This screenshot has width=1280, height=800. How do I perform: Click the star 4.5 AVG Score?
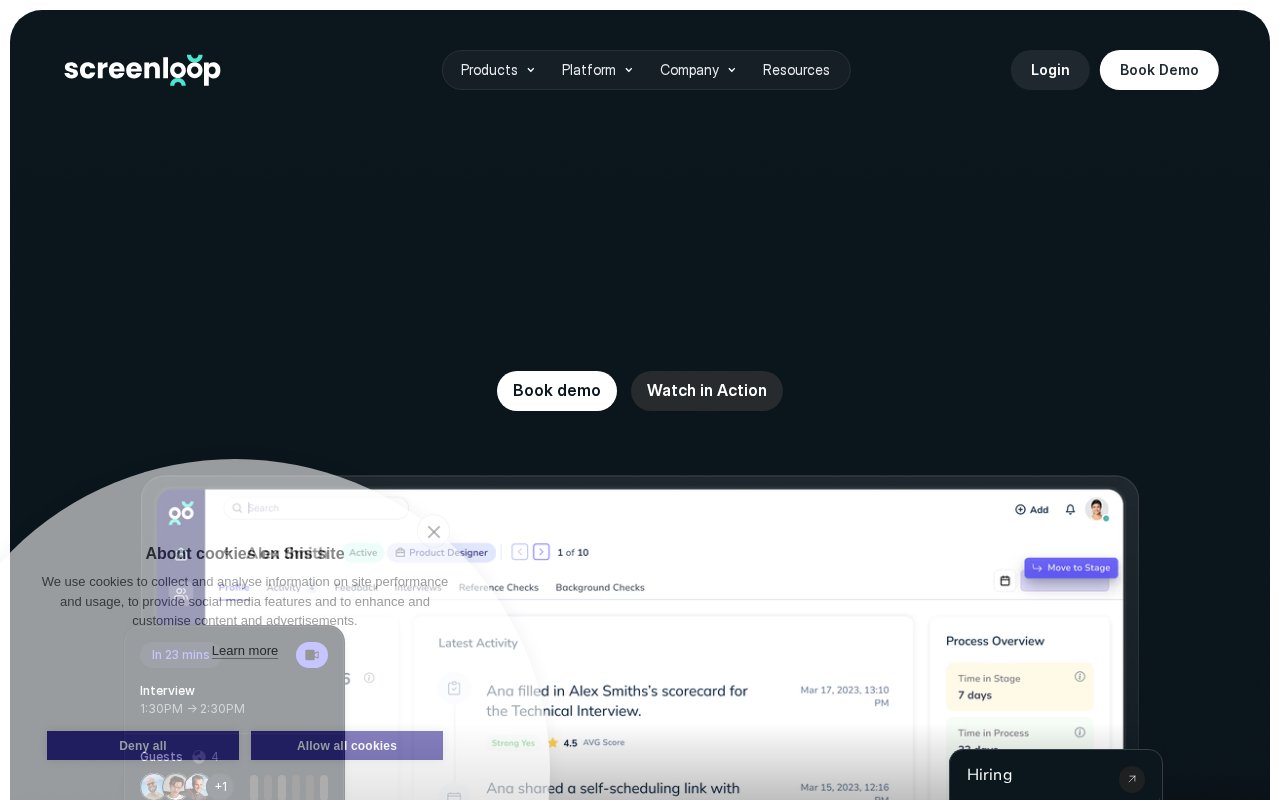(x=586, y=743)
